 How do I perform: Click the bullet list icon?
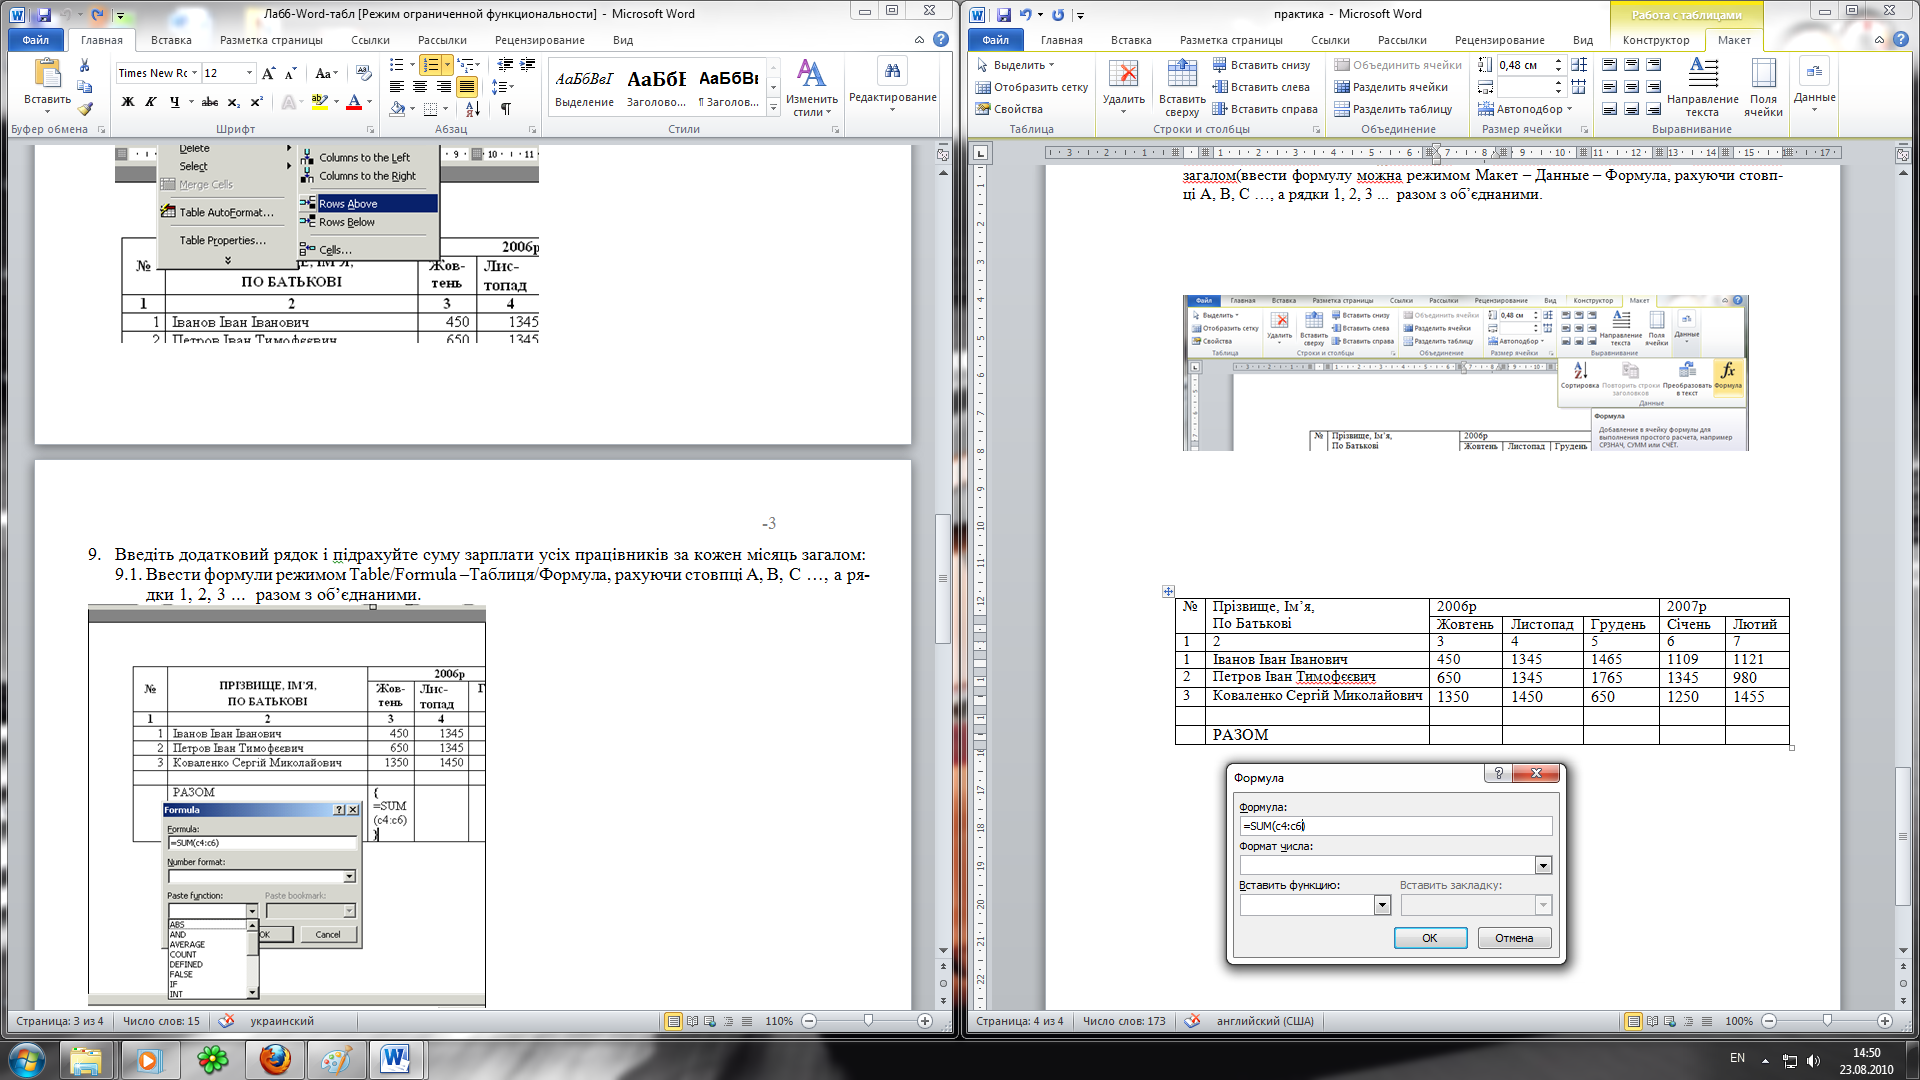(399, 65)
